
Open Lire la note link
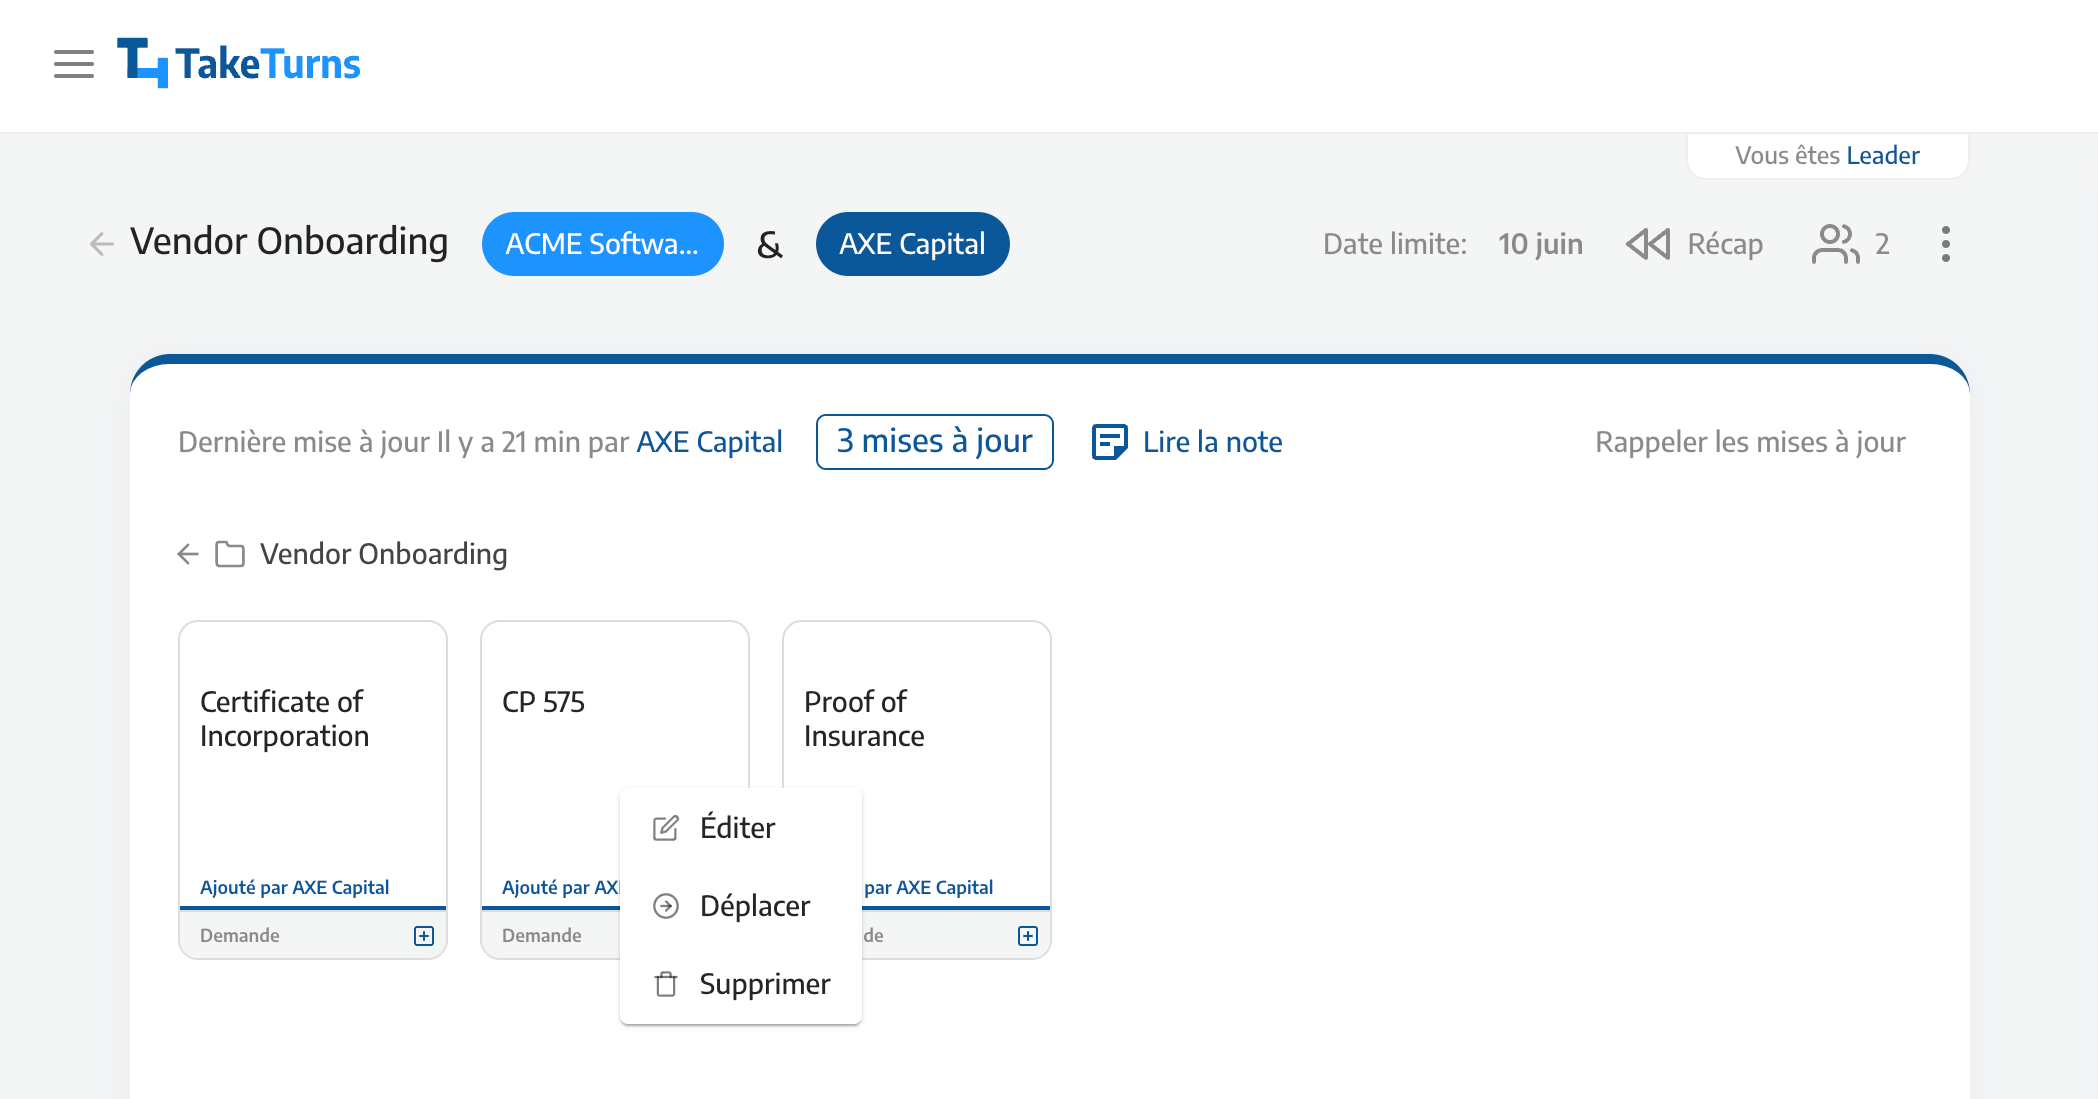[1212, 442]
